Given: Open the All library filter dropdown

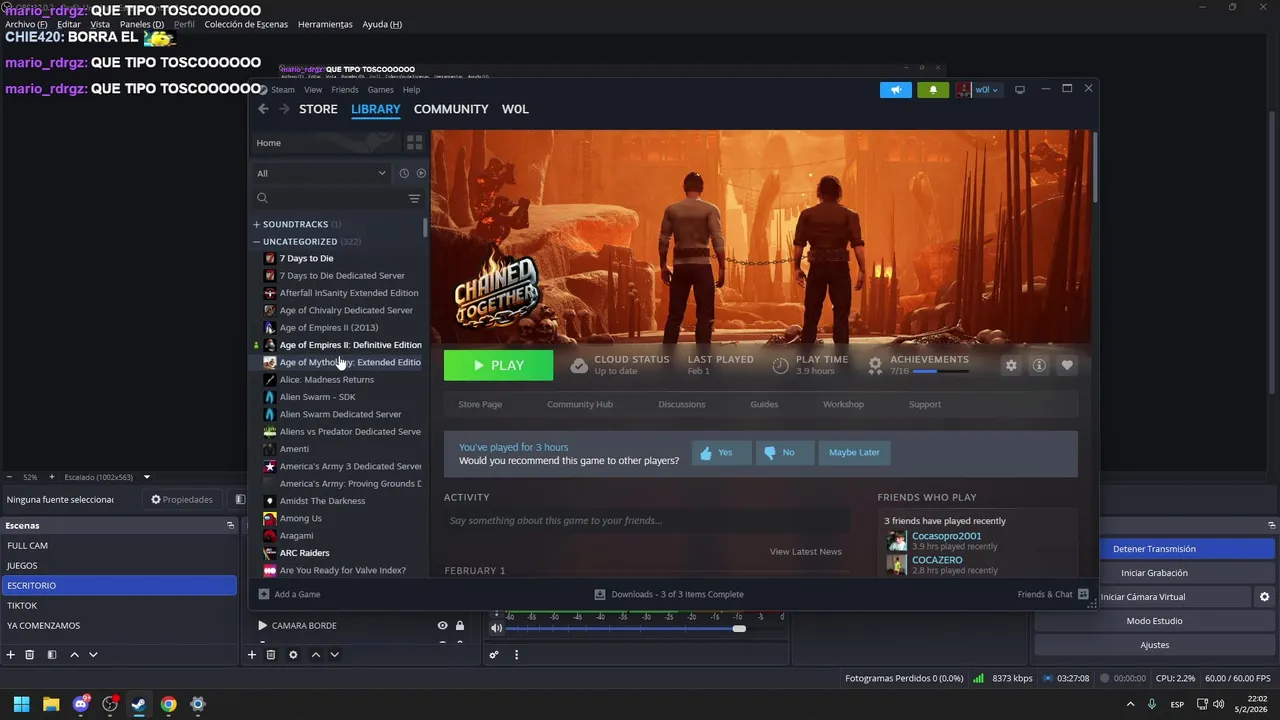Looking at the screenshot, I should [x=322, y=173].
